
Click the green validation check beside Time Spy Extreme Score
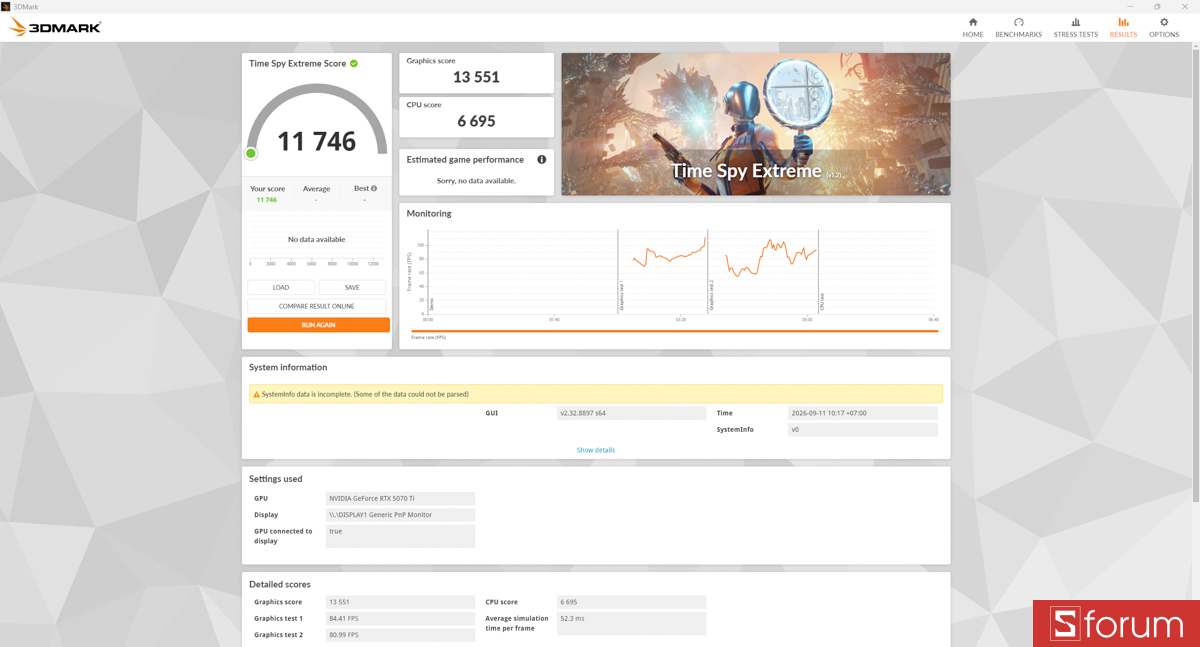[354, 63]
